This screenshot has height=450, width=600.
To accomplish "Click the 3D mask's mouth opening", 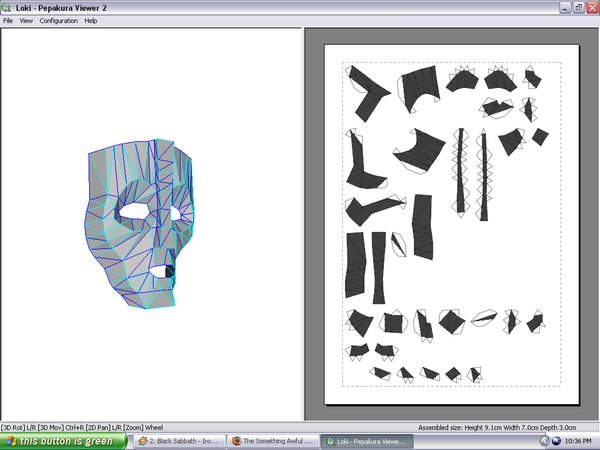I will tap(160, 268).
